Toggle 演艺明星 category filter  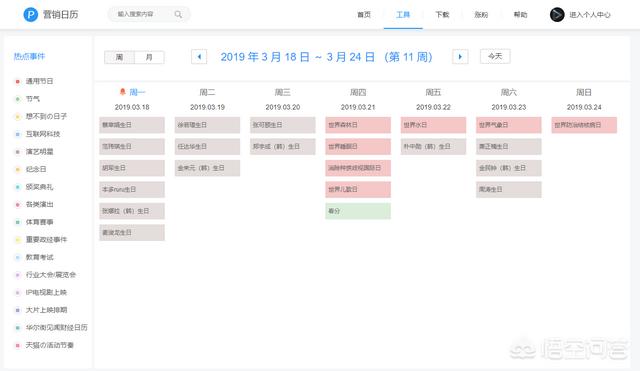[39, 151]
